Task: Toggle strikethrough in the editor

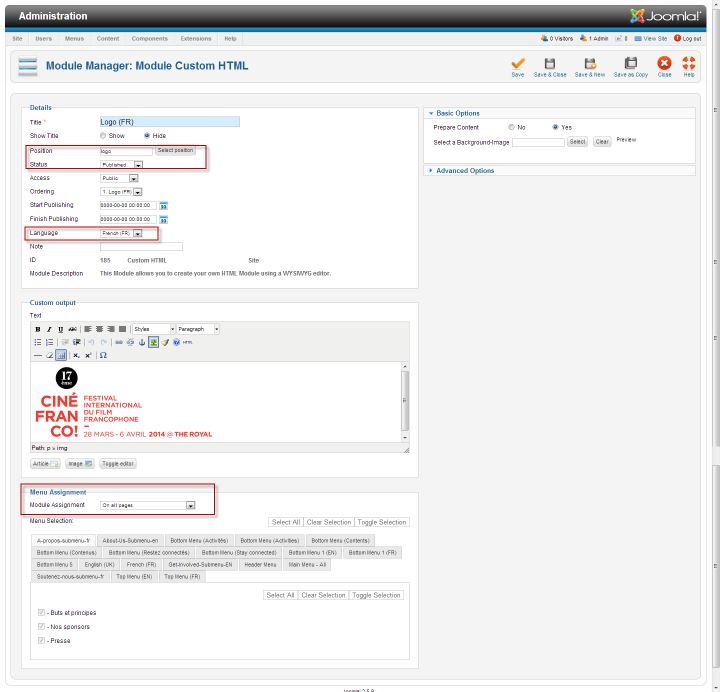Action: pos(72,329)
